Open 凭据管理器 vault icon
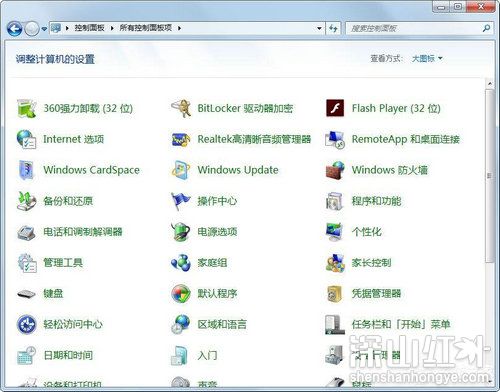Viewport: 500px width, 392px height. coord(335,294)
